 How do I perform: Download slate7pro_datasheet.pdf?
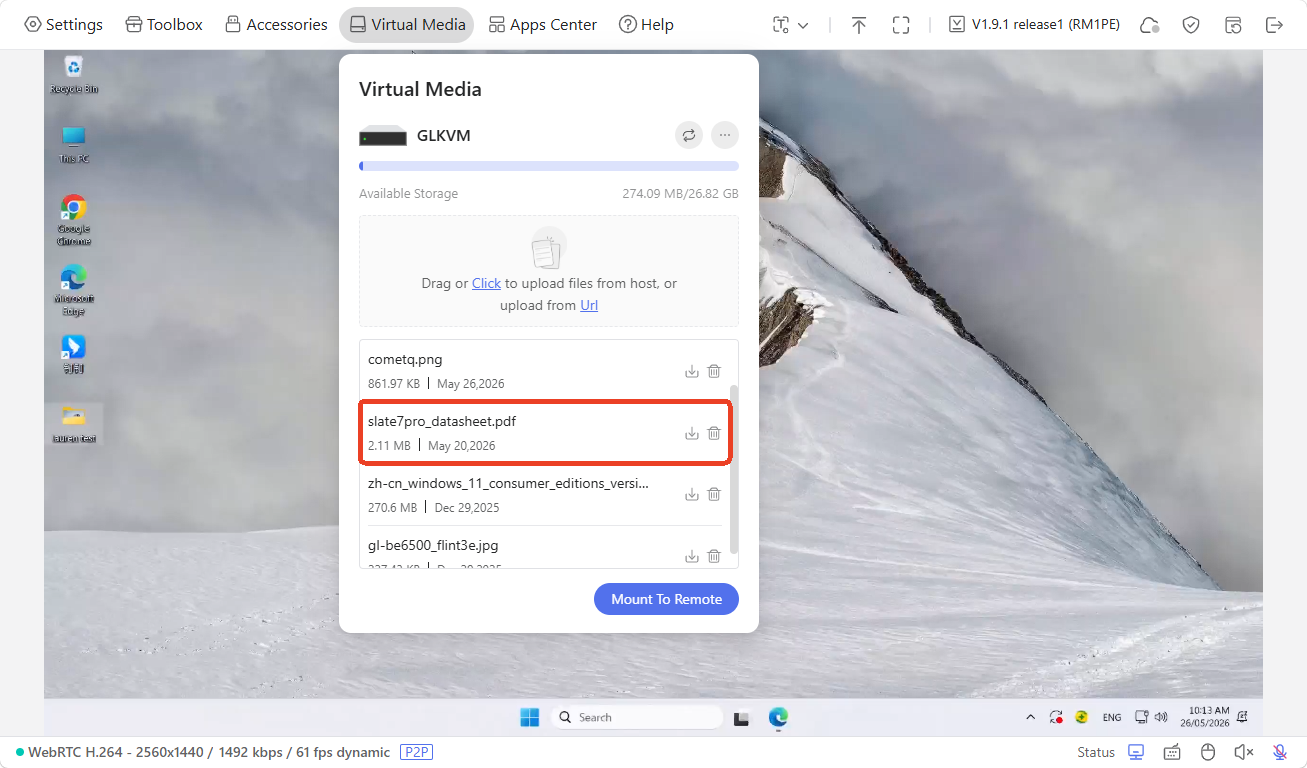[691, 433]
